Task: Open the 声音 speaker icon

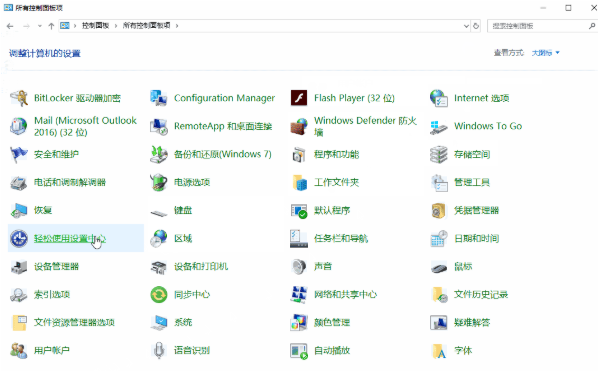Action: [299, 267]
